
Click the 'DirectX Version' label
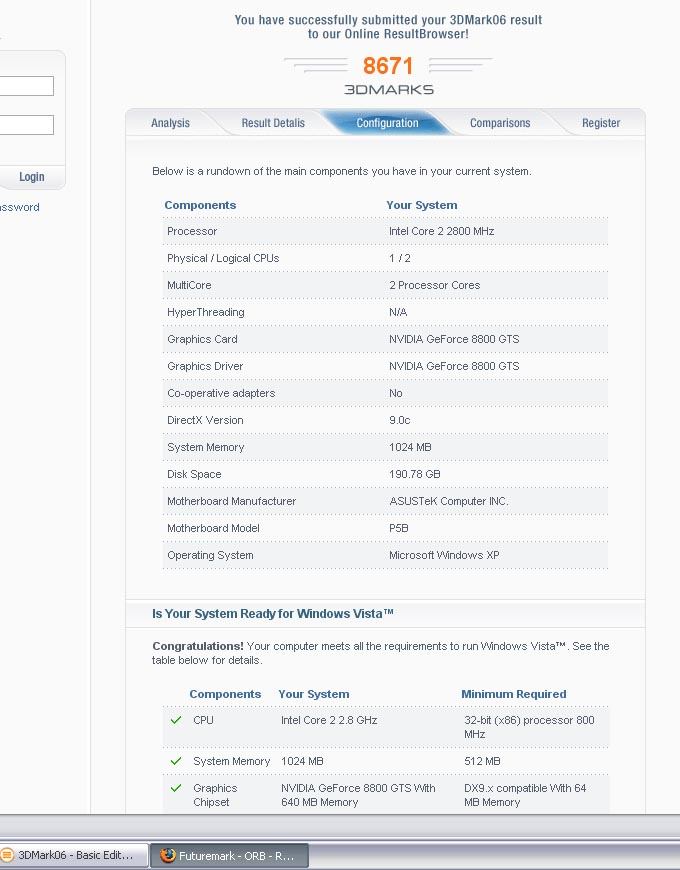click(205, 420)
